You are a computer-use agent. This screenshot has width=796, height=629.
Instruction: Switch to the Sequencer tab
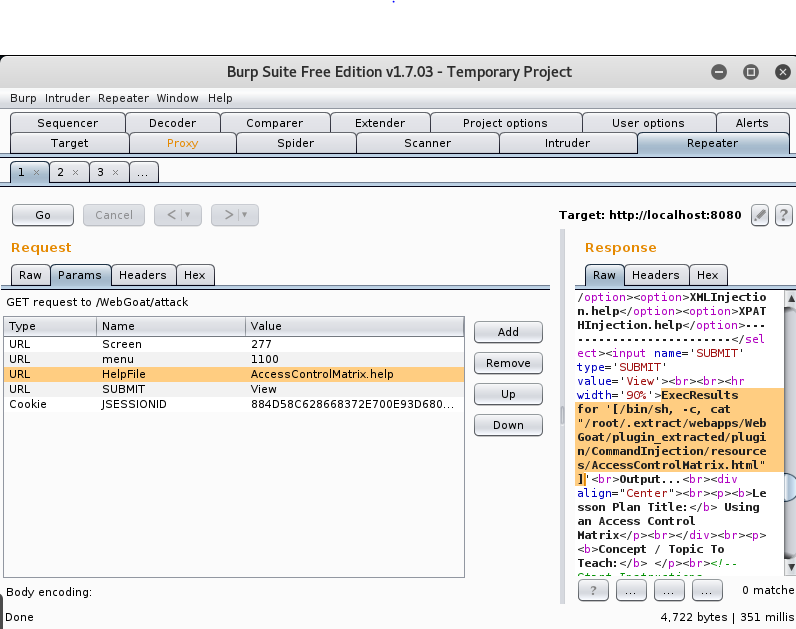tap(68, 123)
